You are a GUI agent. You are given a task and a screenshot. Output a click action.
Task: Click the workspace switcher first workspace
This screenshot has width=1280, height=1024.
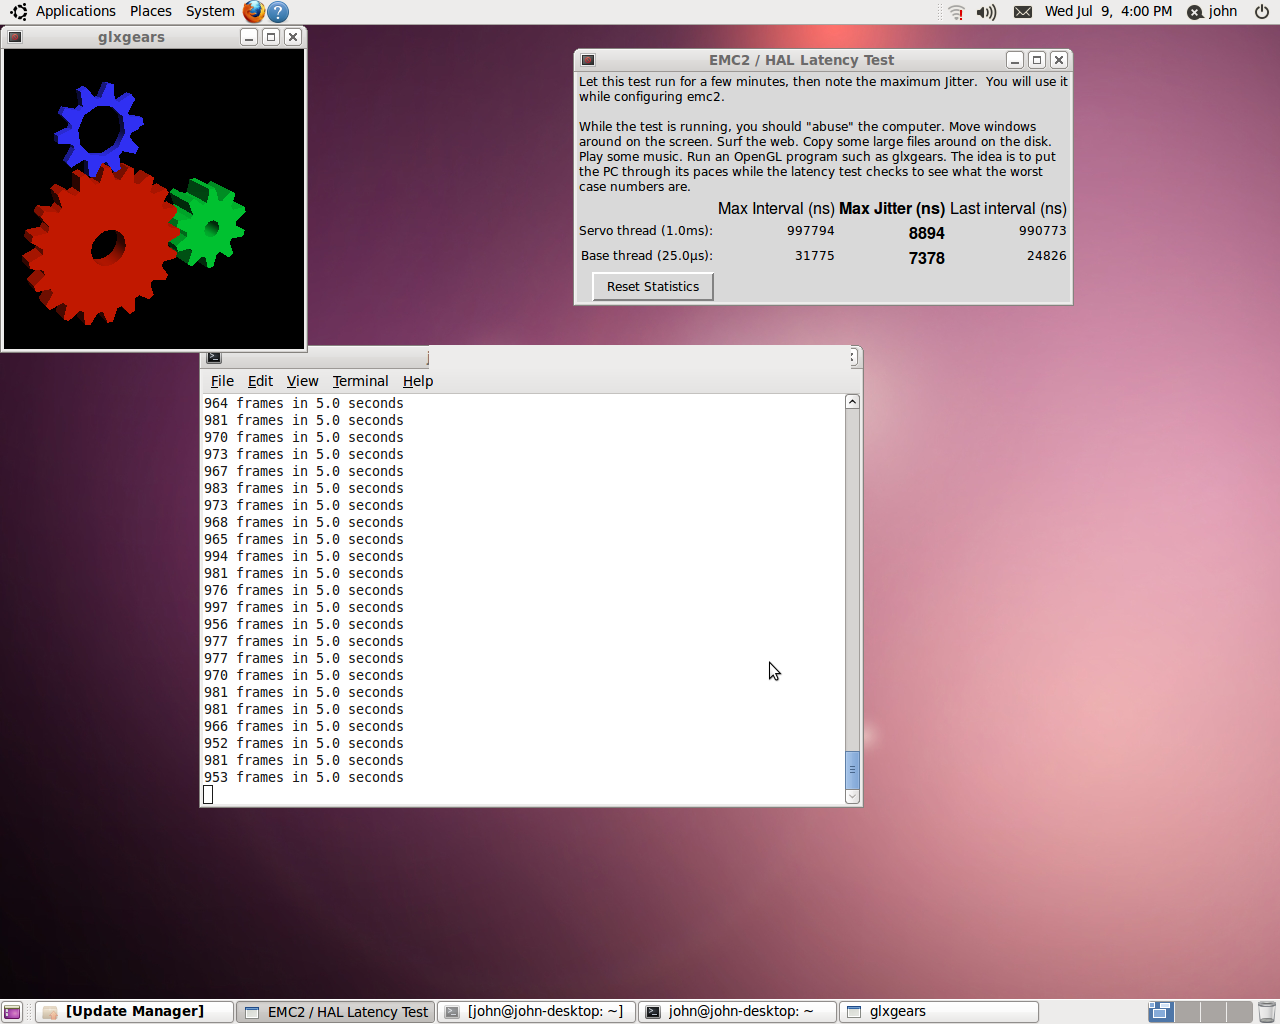click(x=1160, y=1012)
